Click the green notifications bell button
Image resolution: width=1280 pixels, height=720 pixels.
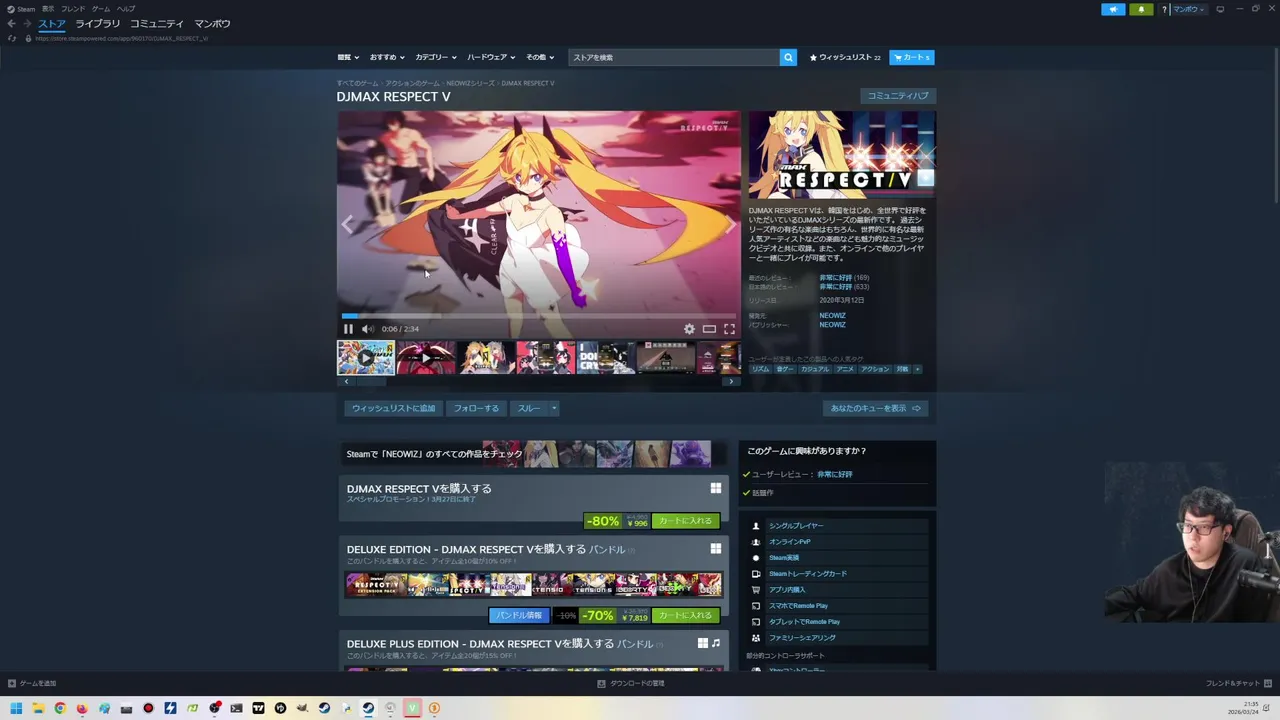coord(1141,9)
